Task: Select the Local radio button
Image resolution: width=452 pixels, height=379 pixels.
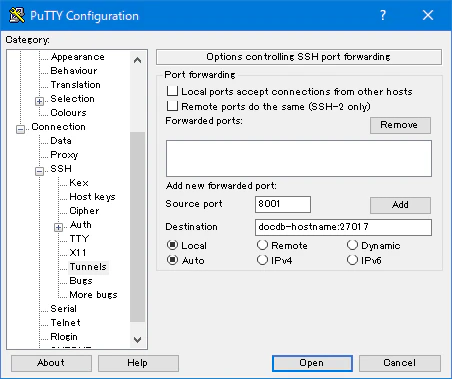Action: [x=172, y=245]
